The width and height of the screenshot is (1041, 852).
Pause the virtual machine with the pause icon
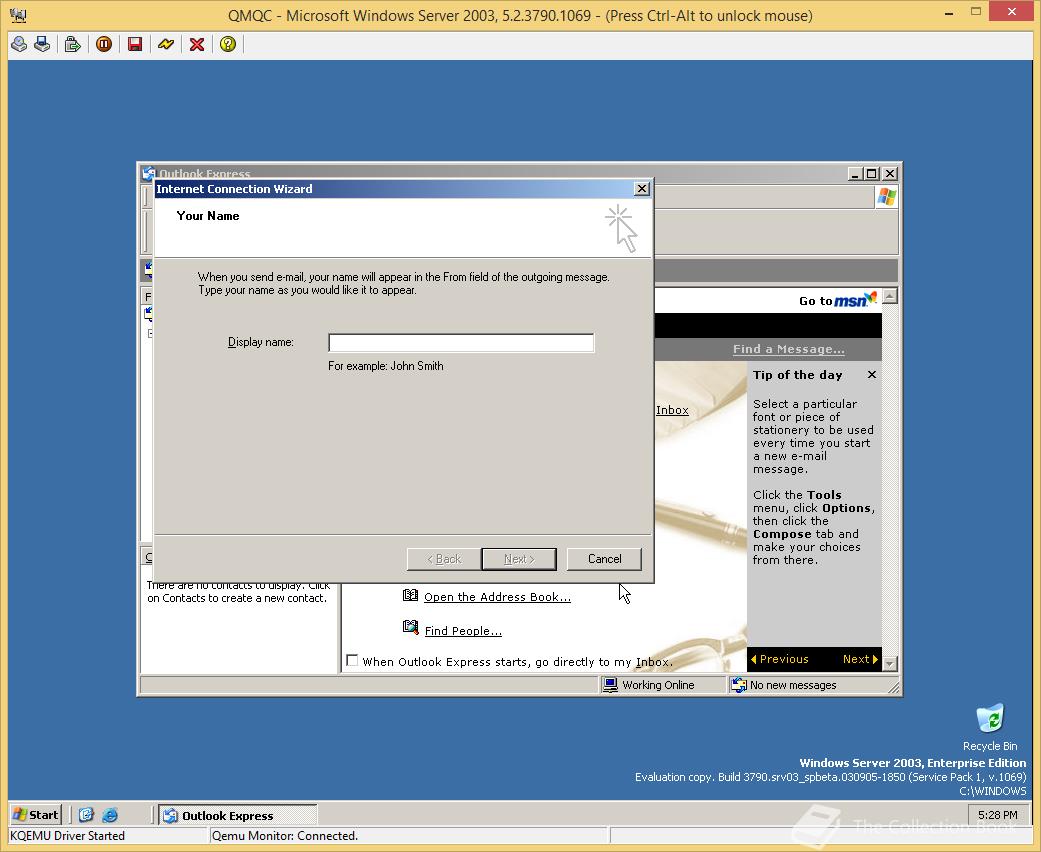[x=104, y=44]
